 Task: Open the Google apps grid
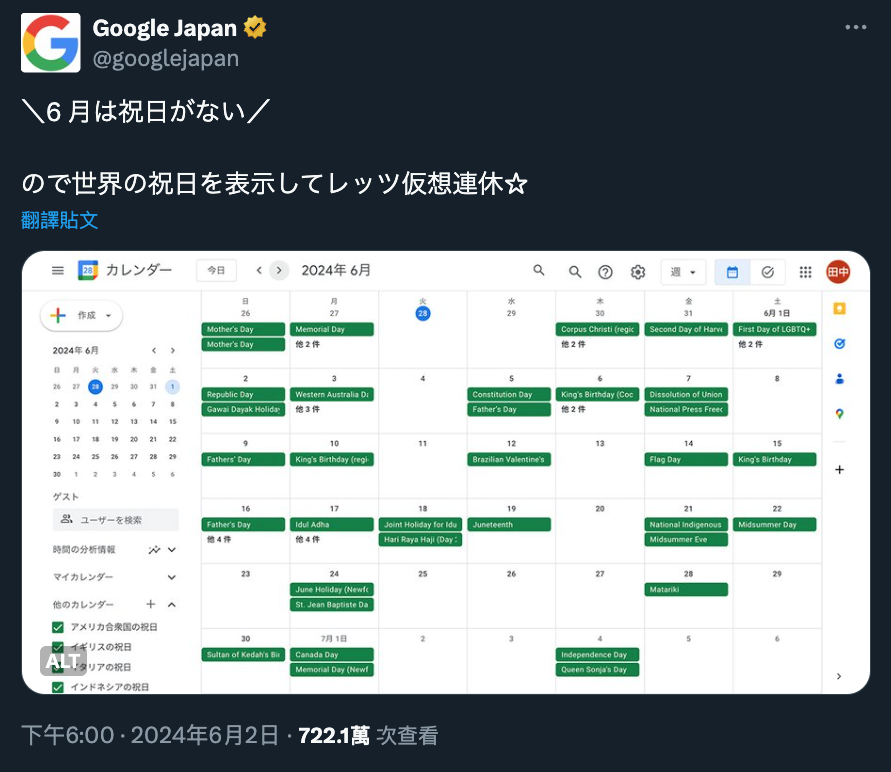pos(805,271)
